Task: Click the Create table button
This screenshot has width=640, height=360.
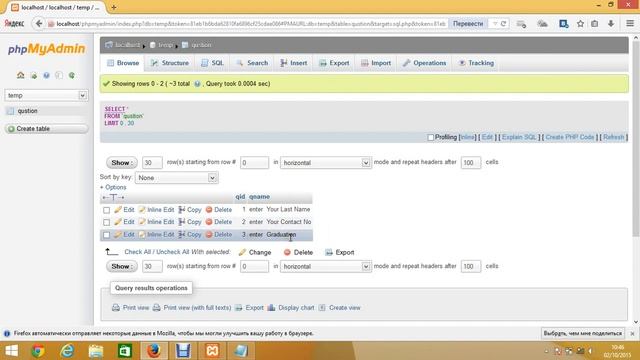Action: [46, 129]
